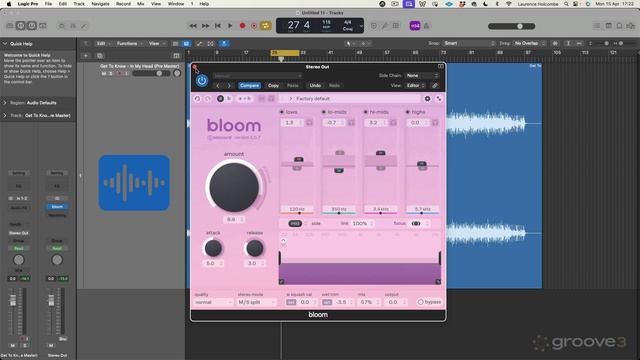Toggle the highs band enable dot

tap(407, 112)
